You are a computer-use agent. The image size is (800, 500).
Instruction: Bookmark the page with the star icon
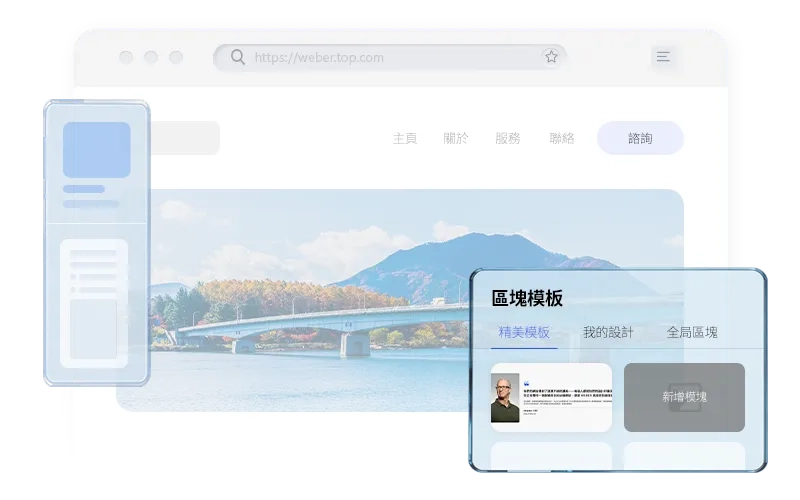pos(551,57)
